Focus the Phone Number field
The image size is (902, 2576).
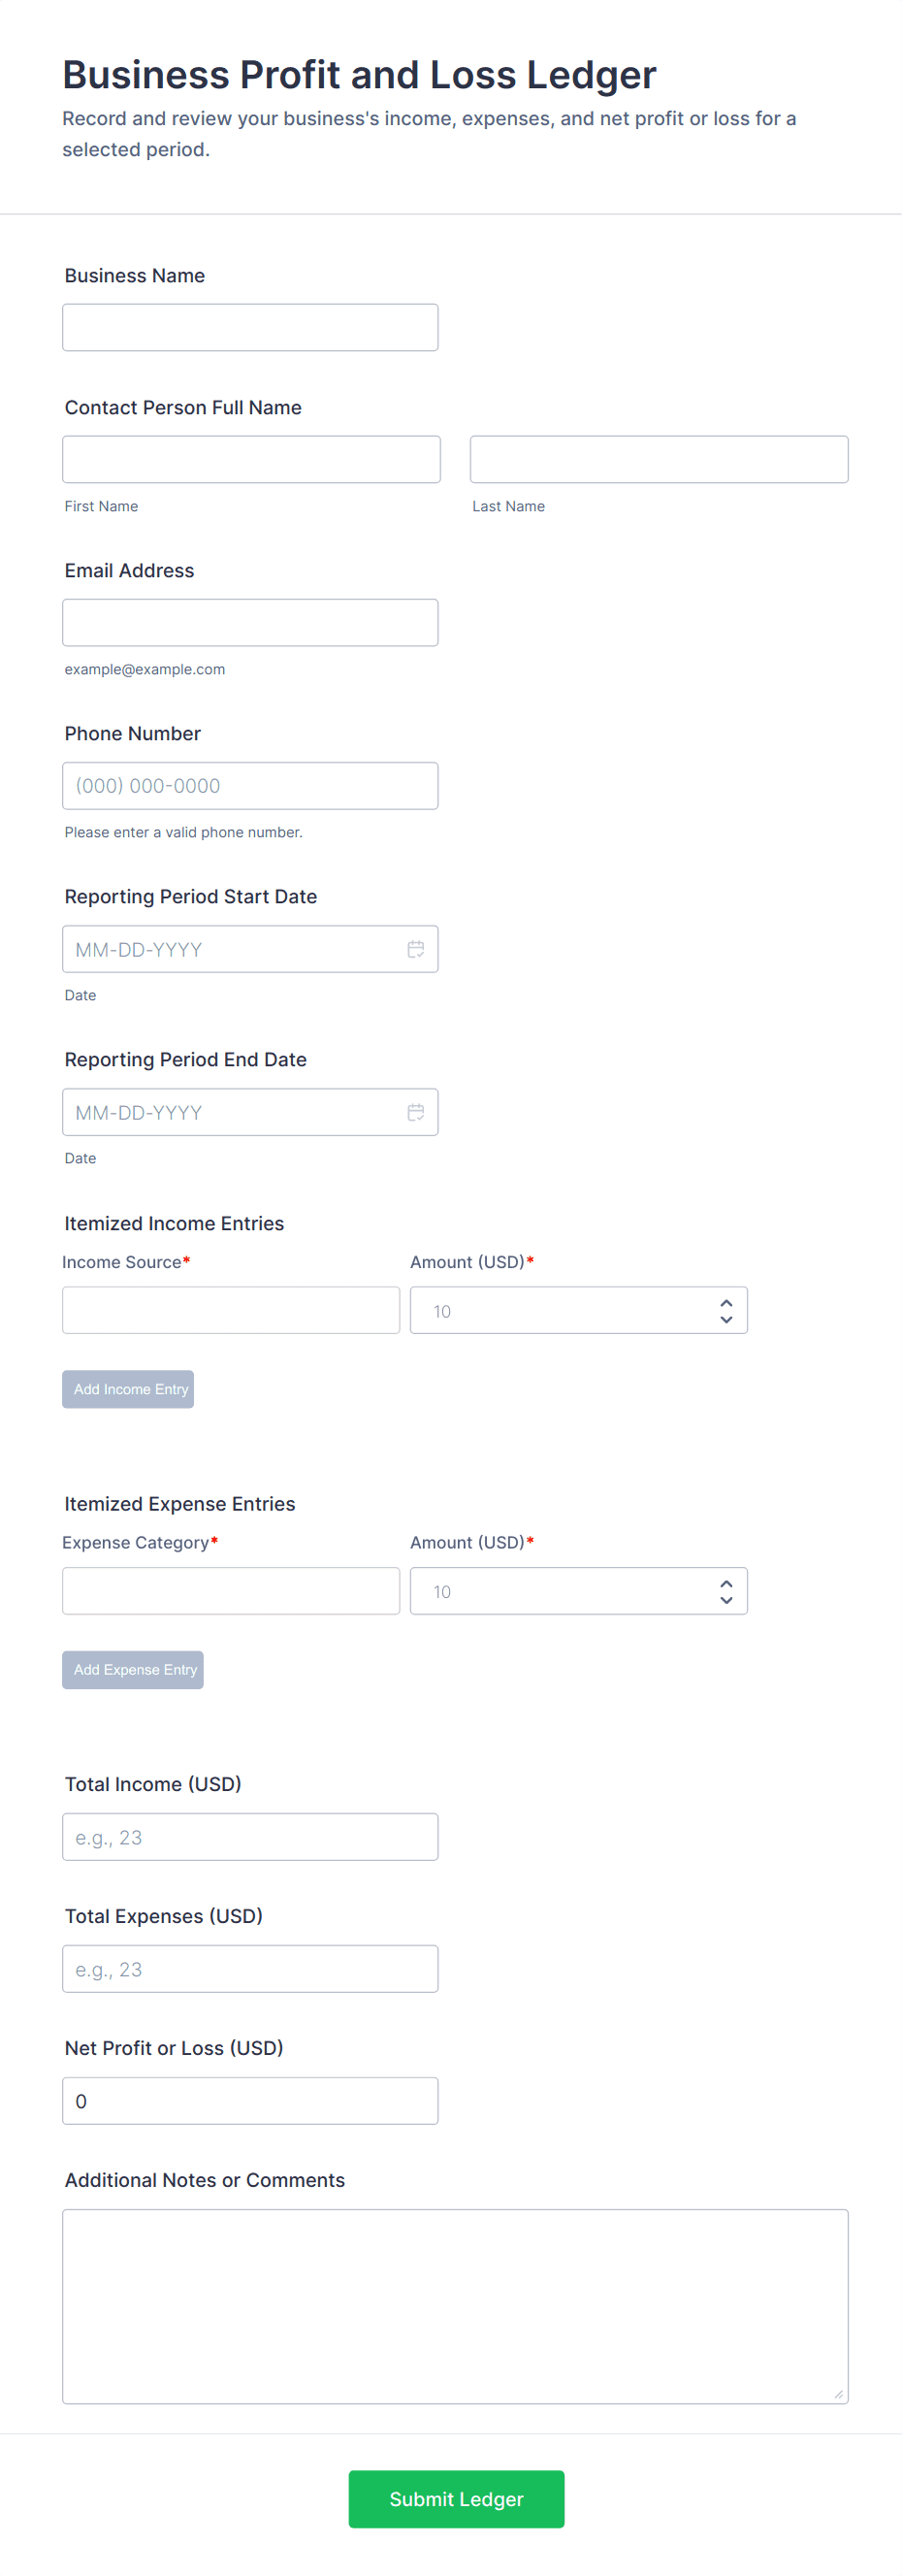click(250, 786)
